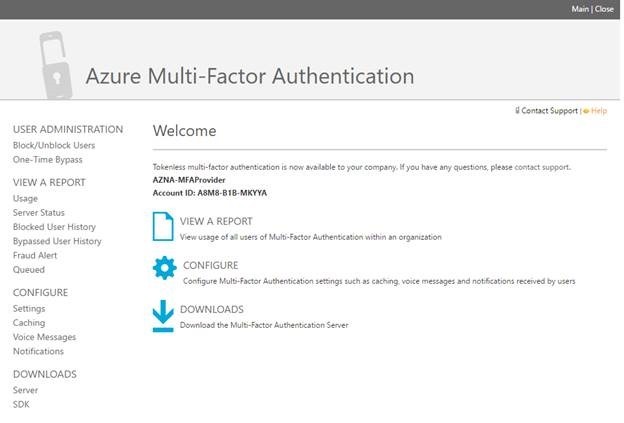Select the AZNA-MFAProvider name text
The width and height of the screenshot is (624, 423).
[x=189, y=180]
